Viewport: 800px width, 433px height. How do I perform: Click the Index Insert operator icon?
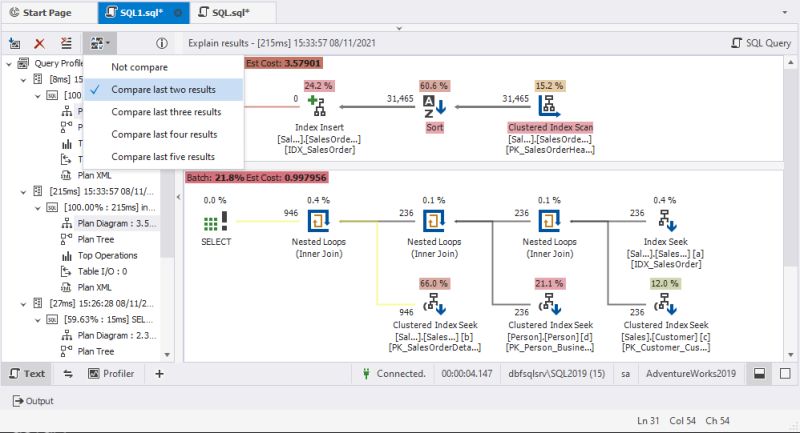click(318, 107)
